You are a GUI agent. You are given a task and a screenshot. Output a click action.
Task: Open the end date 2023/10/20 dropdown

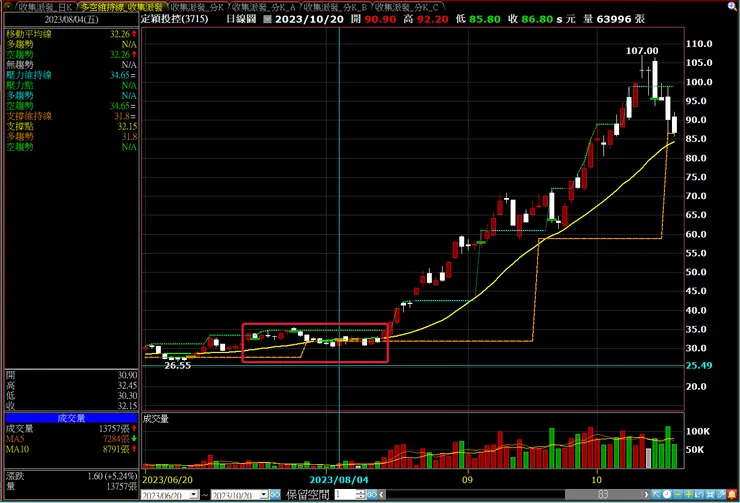coord(264,495)
